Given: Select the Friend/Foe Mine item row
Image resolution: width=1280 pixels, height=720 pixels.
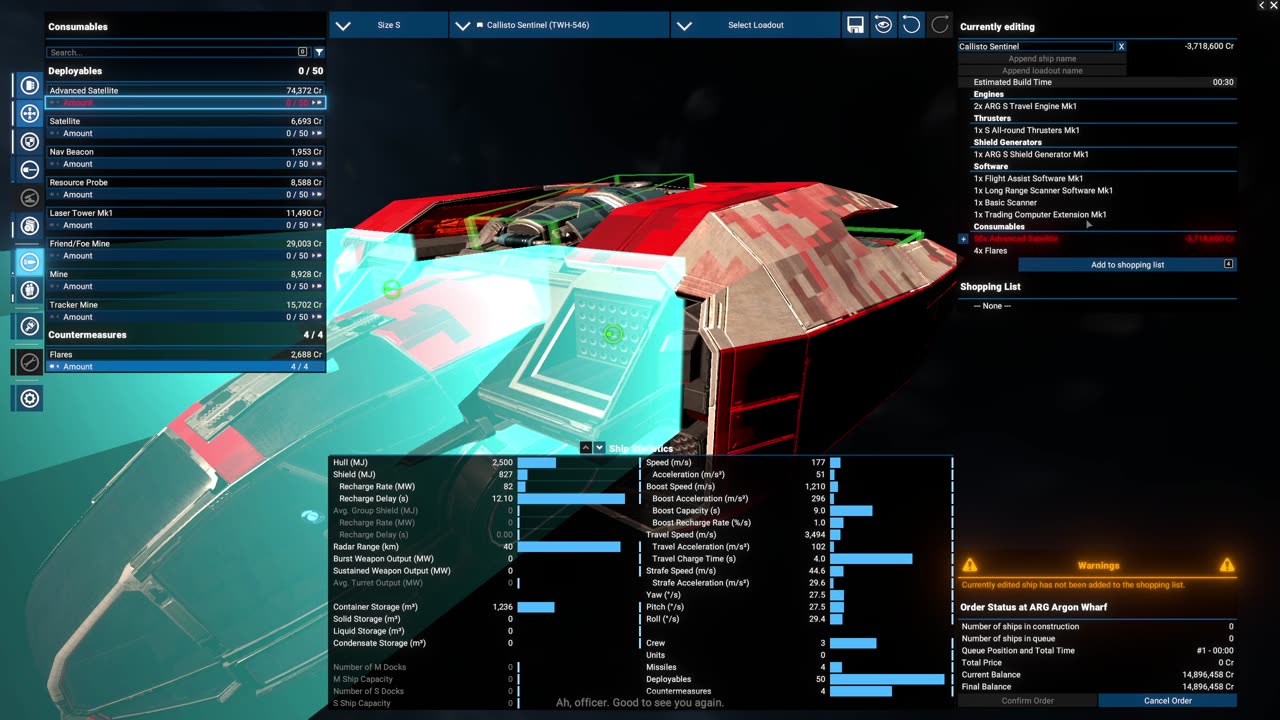Looking at the screenshot, I should click(x=185, y=244).
